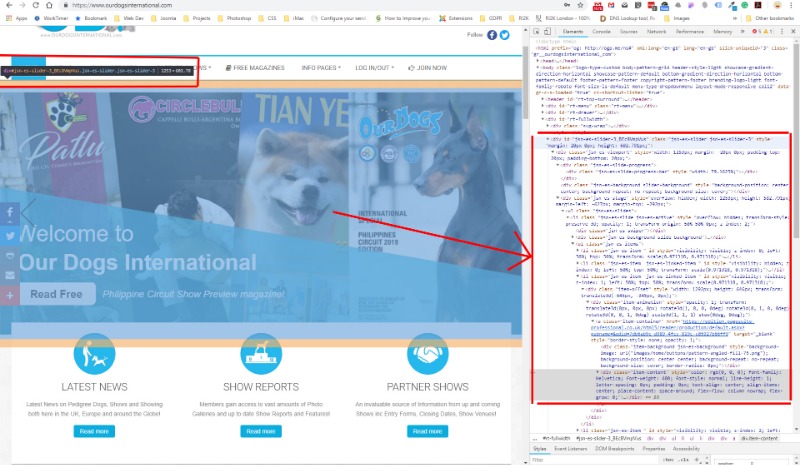Switch to the Network tab
Viewport: 800px width, 465px height.
pyautogui.click(x=656, y=32)
